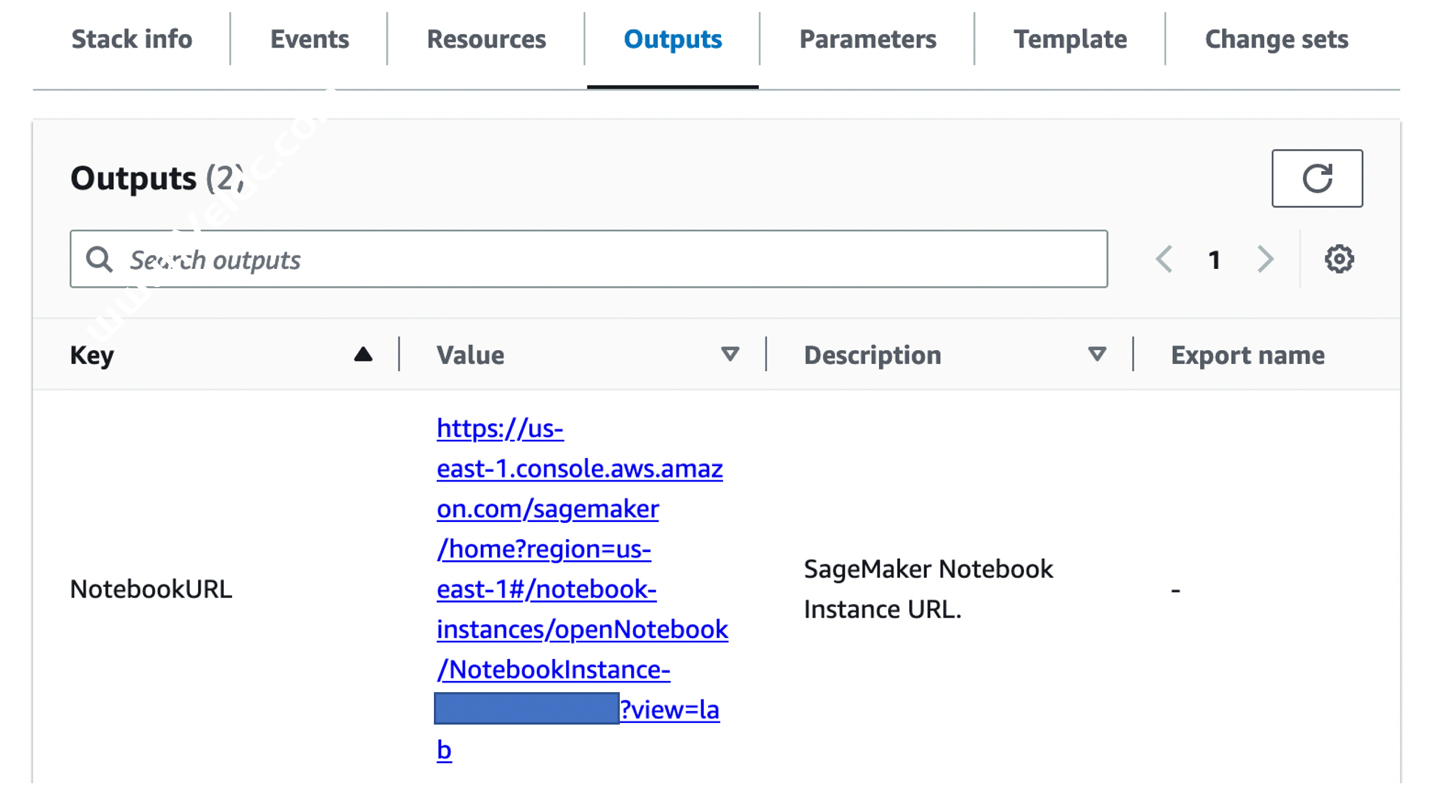Open the Events tab
Screen dimensions: 1430x809
pos(309,39)
